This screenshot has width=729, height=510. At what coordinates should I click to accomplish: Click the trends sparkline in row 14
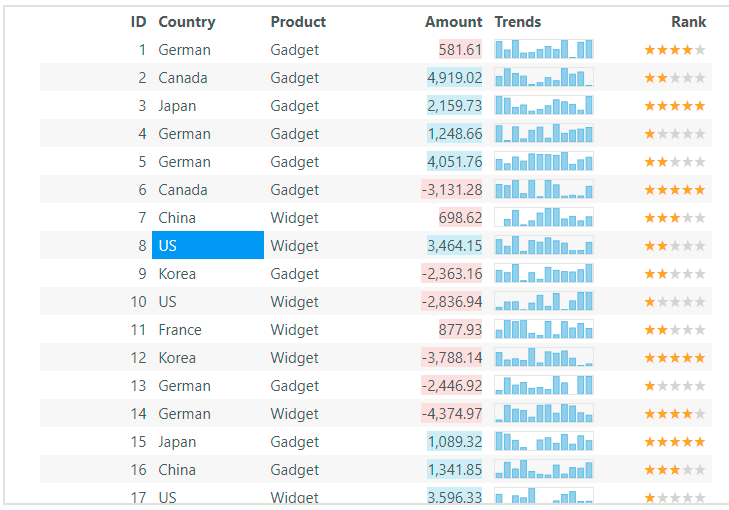pyautogui.click(x=543, y=414)
